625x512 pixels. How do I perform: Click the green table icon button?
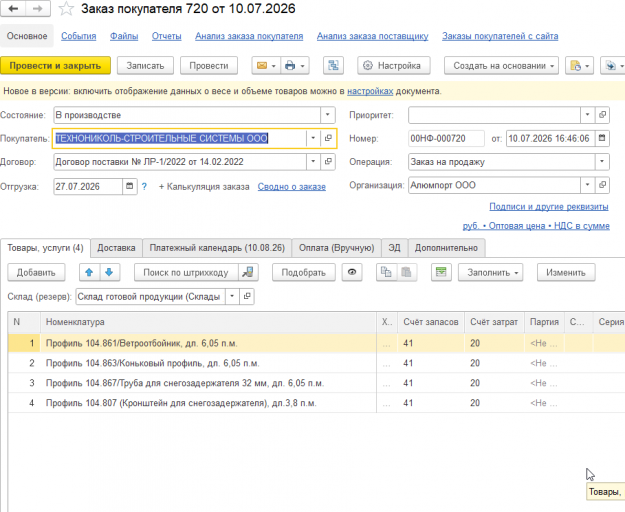point(441,273)
